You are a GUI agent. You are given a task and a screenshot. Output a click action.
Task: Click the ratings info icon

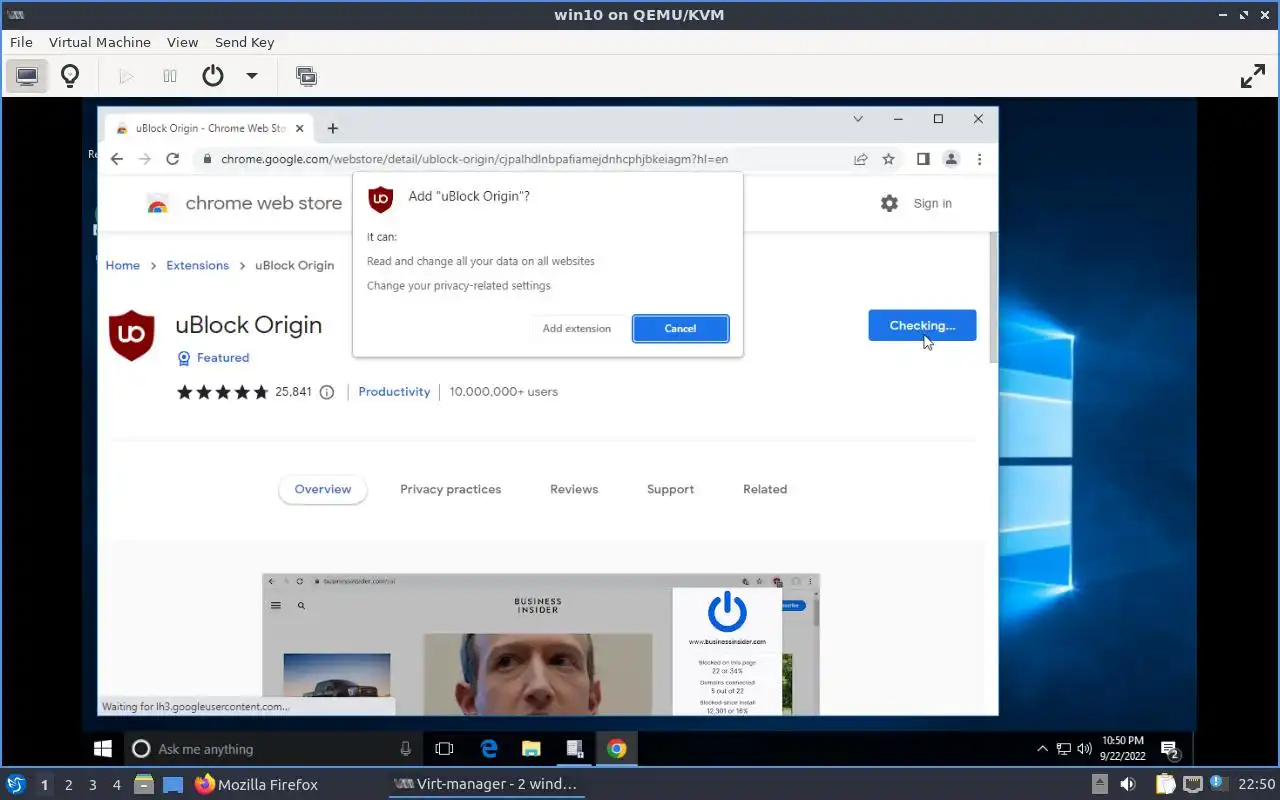point(326,392)
